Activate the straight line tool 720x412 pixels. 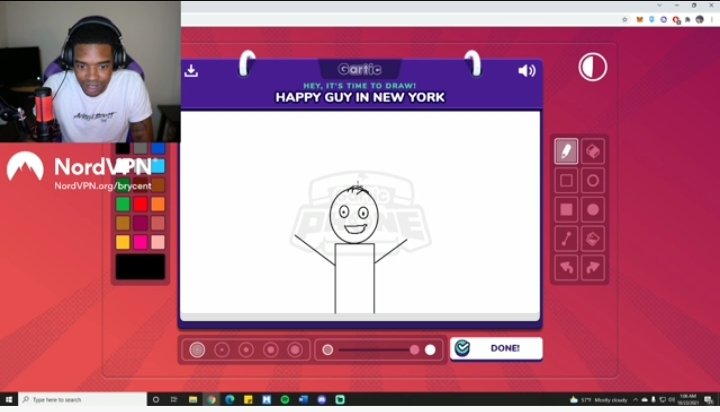566,239
